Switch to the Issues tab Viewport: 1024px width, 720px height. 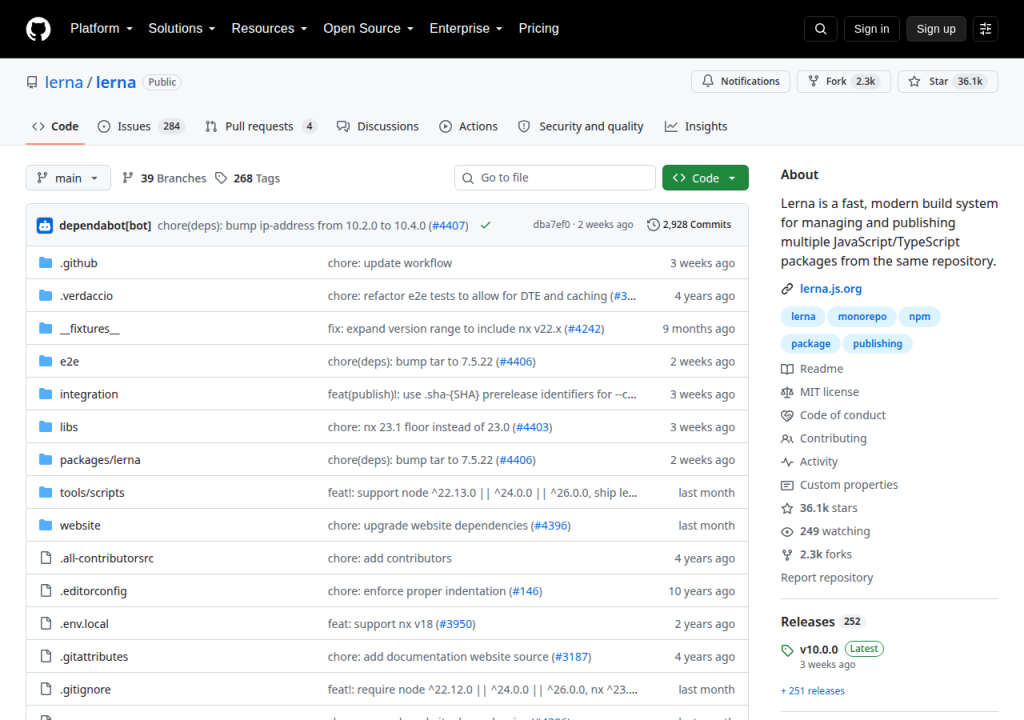coord(140,127)
